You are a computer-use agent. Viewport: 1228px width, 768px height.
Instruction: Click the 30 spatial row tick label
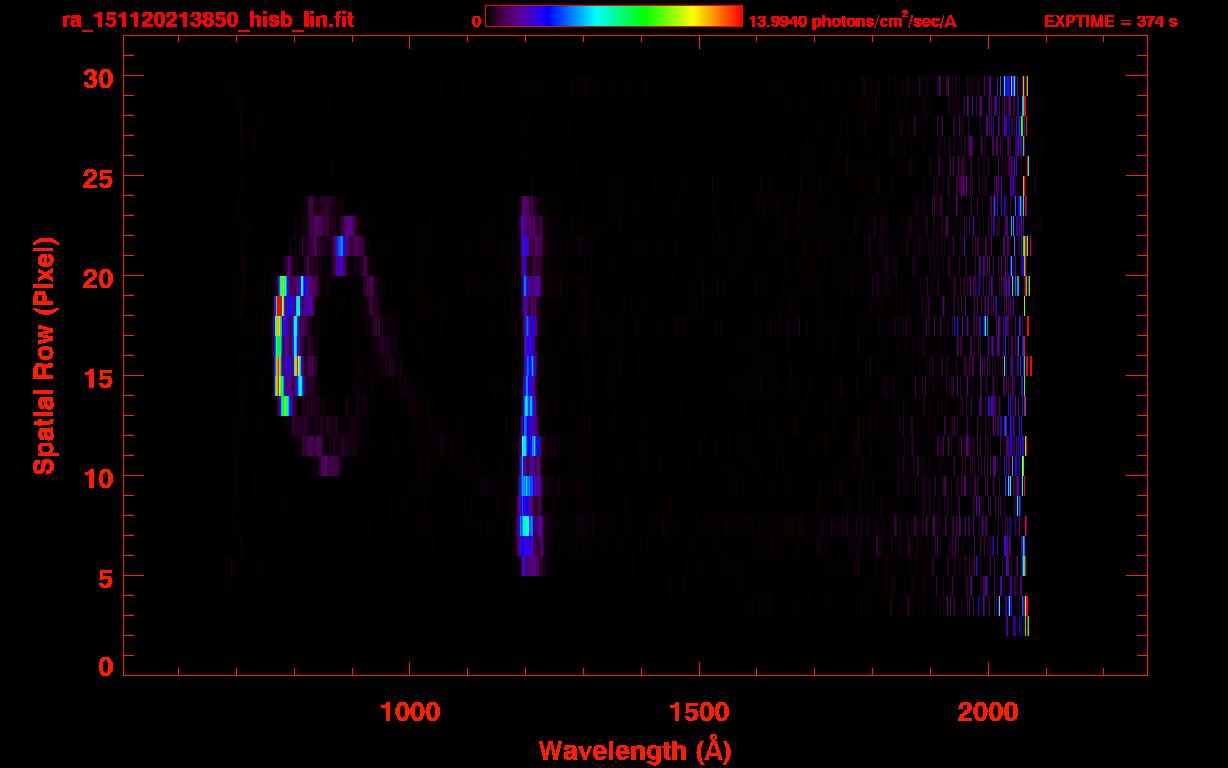click(x=97, y=77)
